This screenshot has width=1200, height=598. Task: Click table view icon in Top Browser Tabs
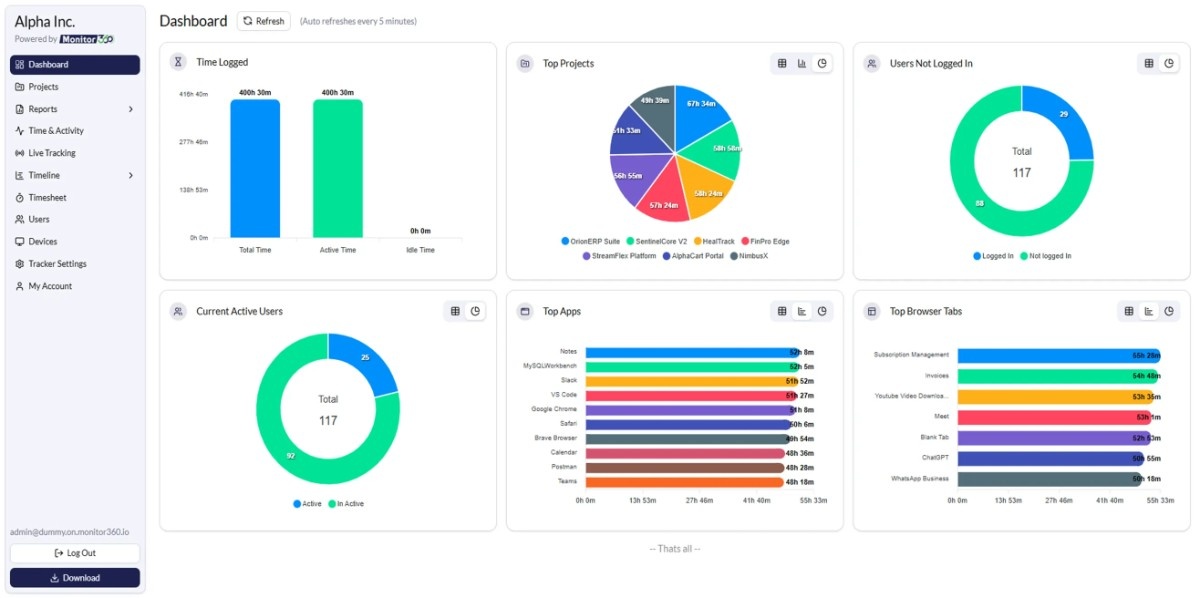click(1129, 311)
